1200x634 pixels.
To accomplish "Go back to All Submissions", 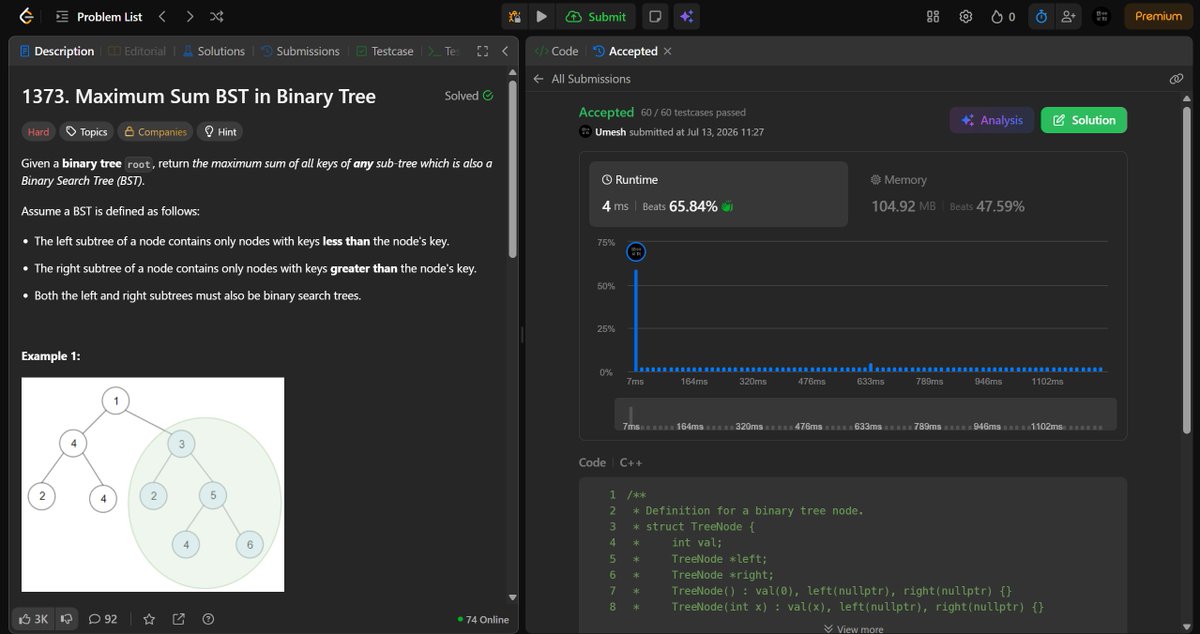I will tap(582, 79).
